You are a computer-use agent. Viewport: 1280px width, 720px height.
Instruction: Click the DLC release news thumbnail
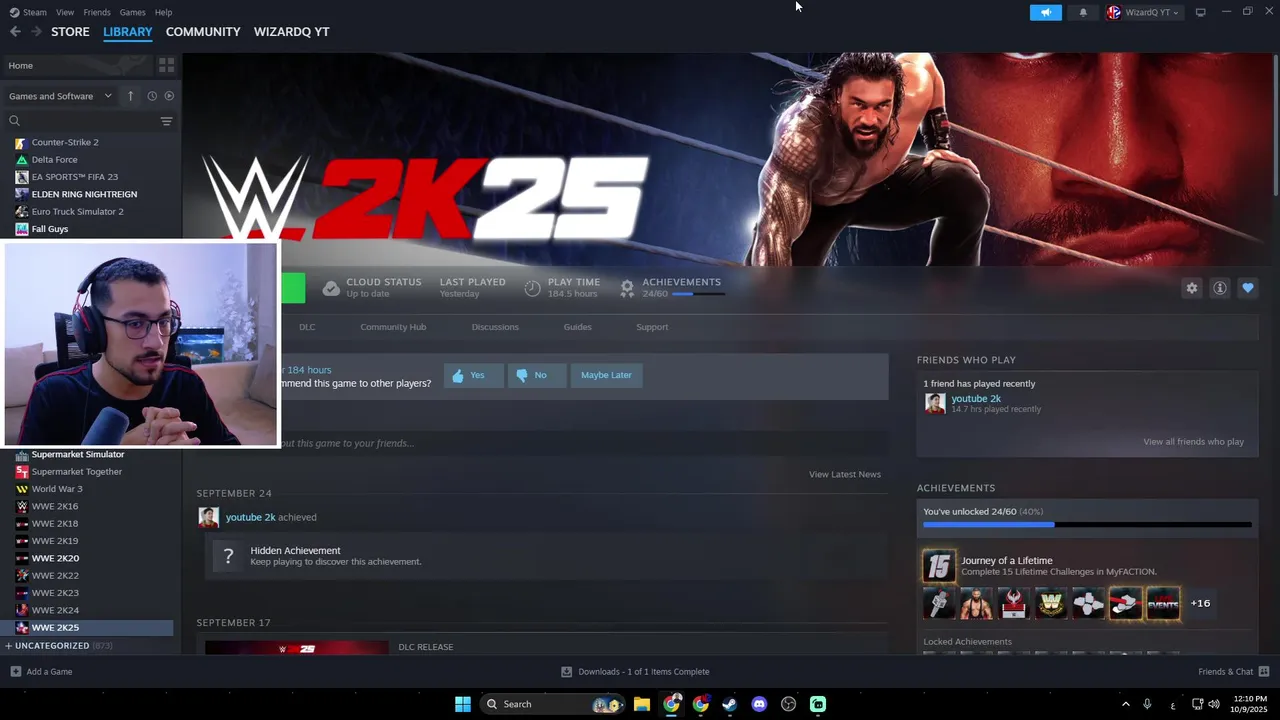[297, 648]
